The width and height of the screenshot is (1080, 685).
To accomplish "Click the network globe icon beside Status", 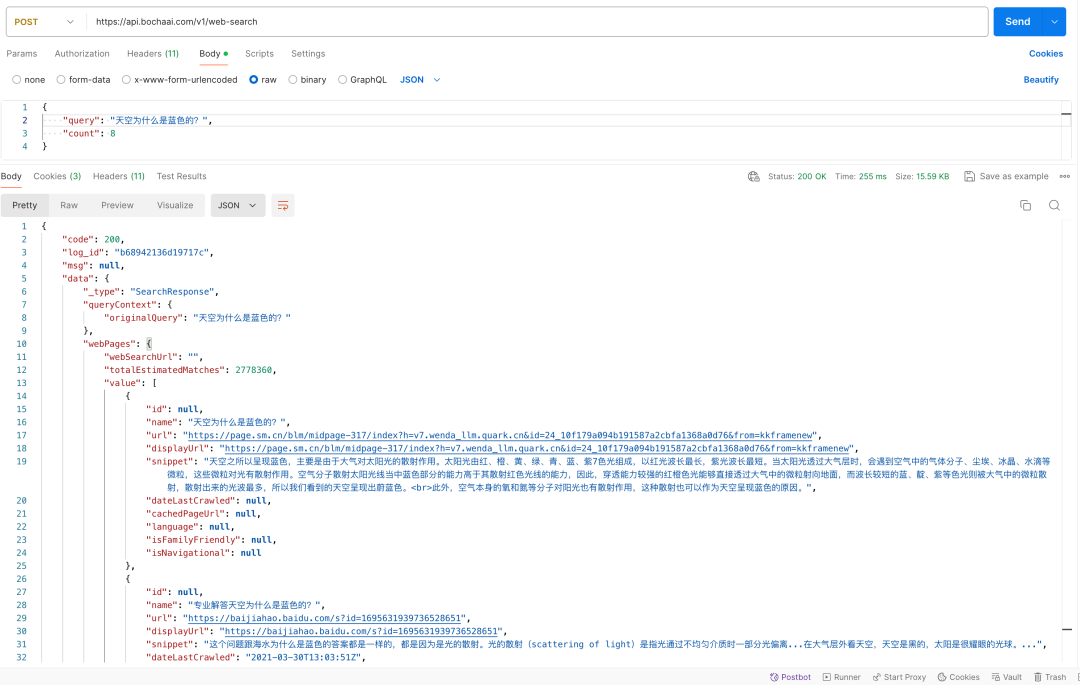I will 754,176.
